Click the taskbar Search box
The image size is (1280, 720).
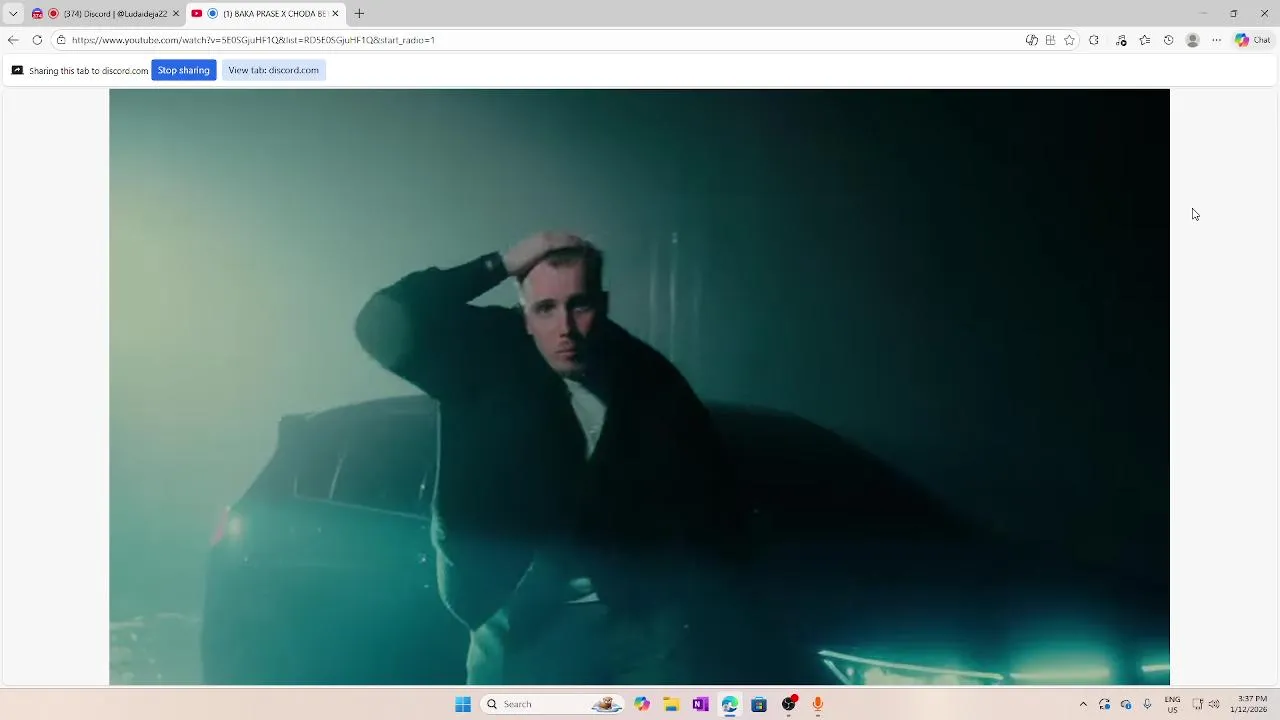(x=552, y=704)
